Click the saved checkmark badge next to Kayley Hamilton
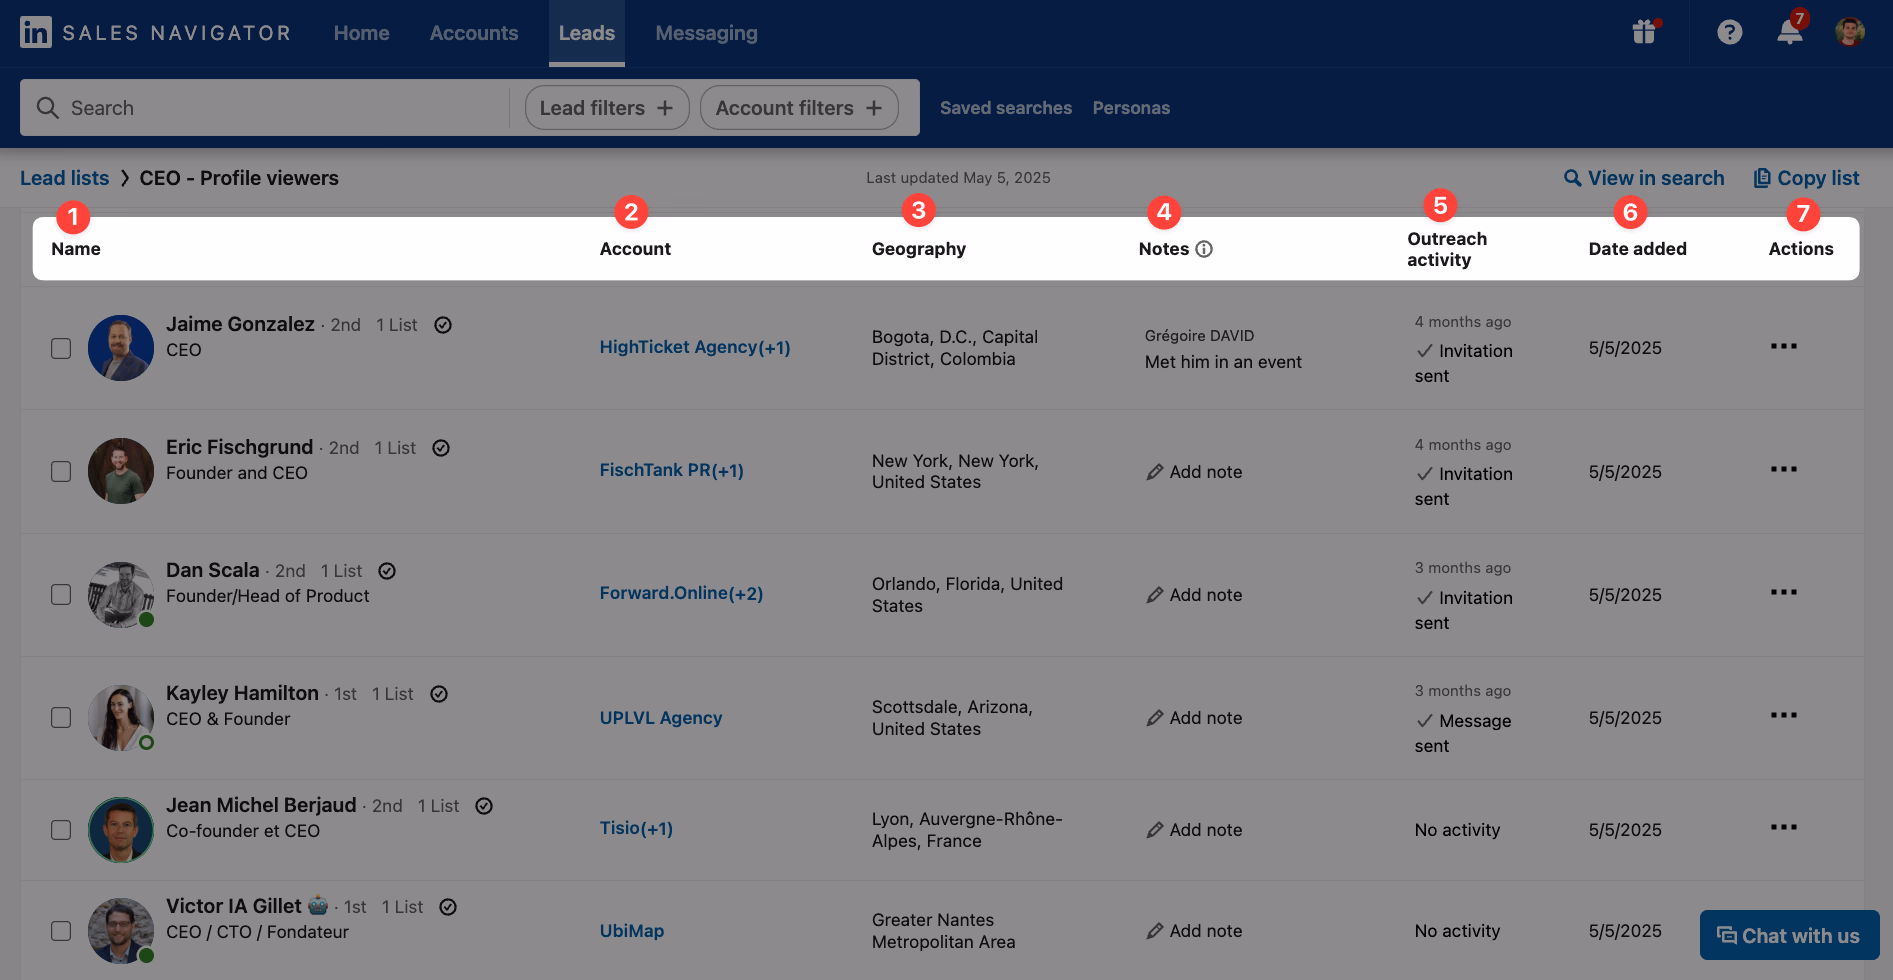 point(439,694)
